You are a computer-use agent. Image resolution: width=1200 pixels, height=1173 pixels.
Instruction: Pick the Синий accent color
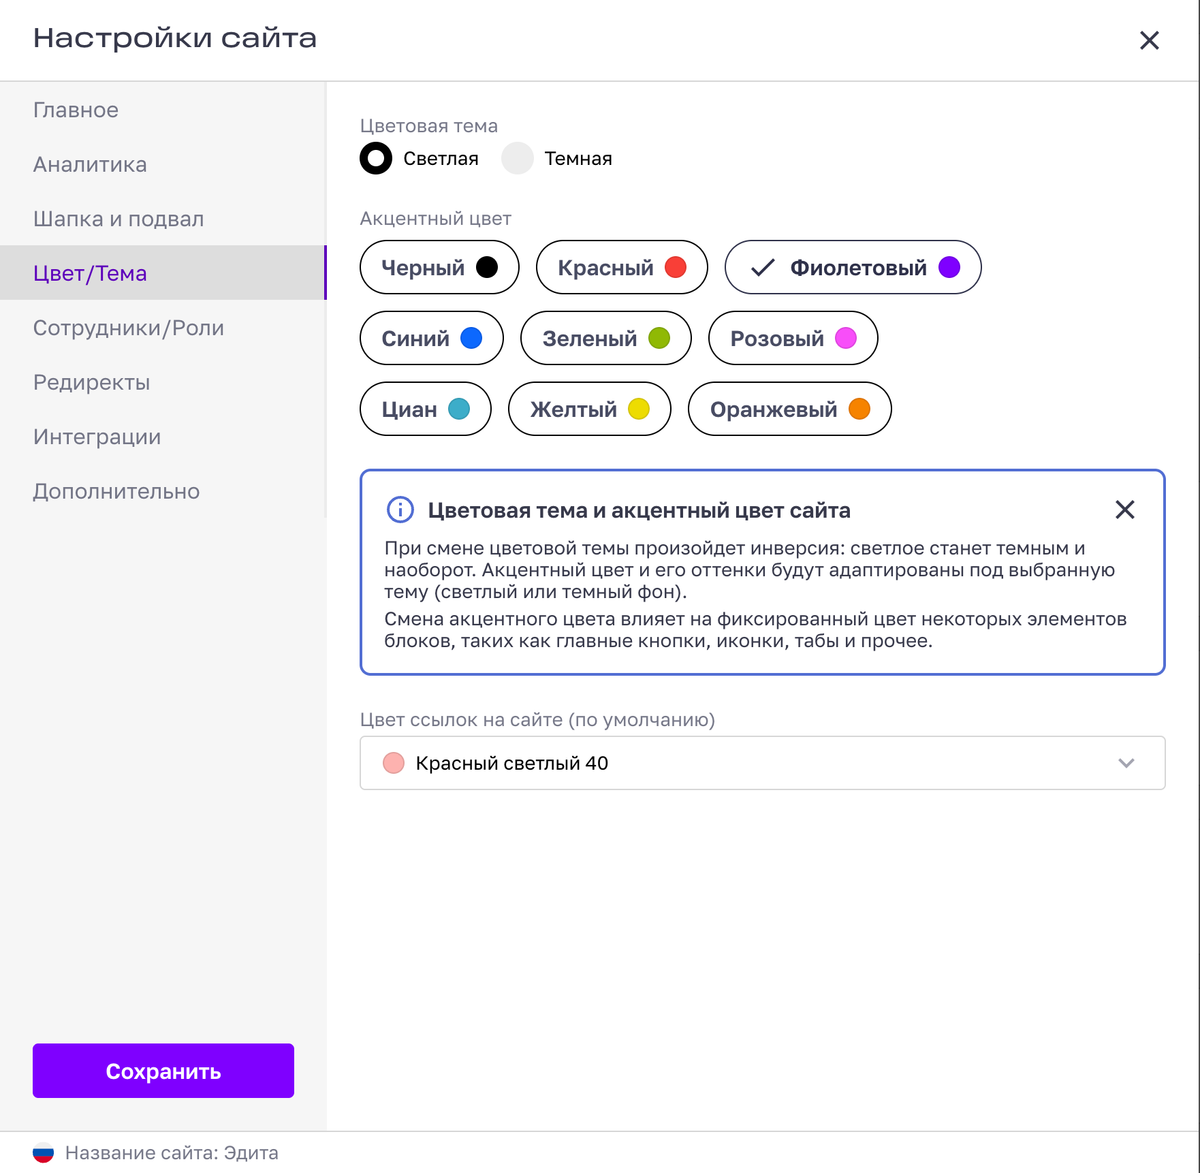tap(432, 338)
